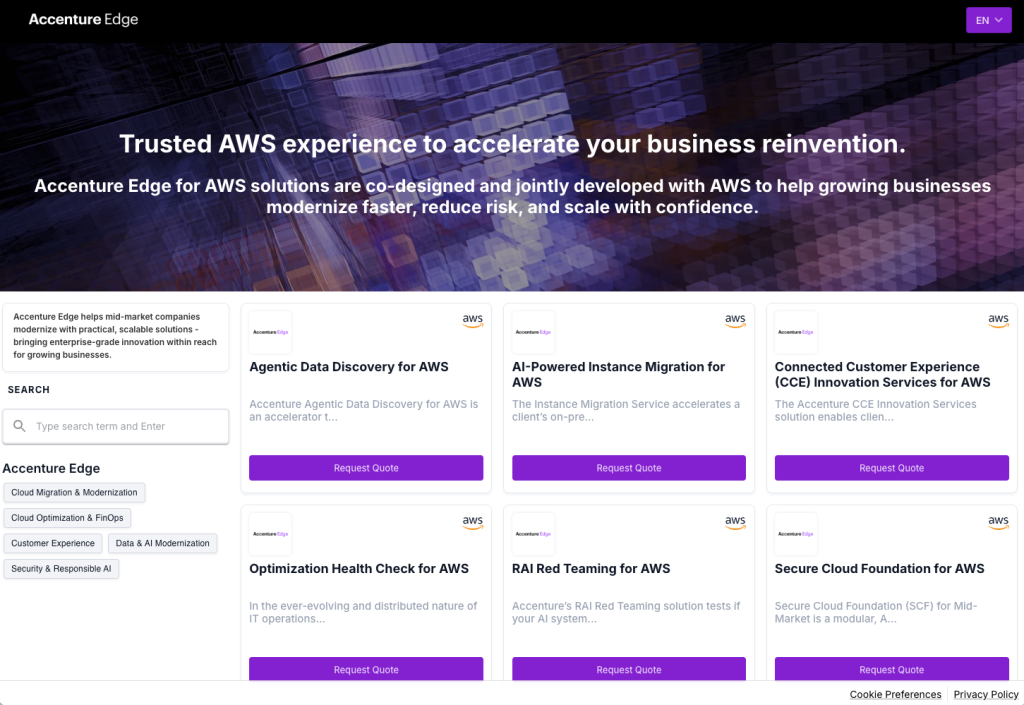This screenshot has width=1024, height=705.
Task: Click 'Accenture Edge helps mid-market companies' blurb
Action: 115,336
